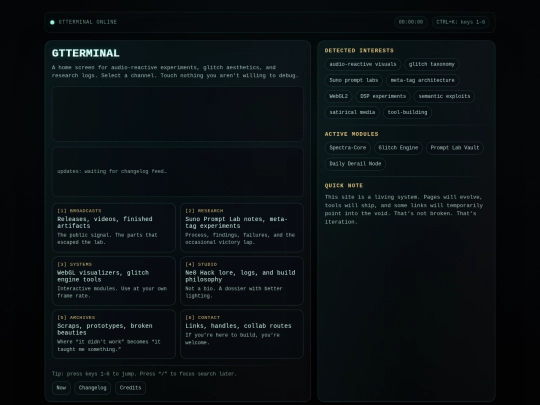Open the Spectra-Core module
The image size is (540, 405).
[x=348, y=148]
